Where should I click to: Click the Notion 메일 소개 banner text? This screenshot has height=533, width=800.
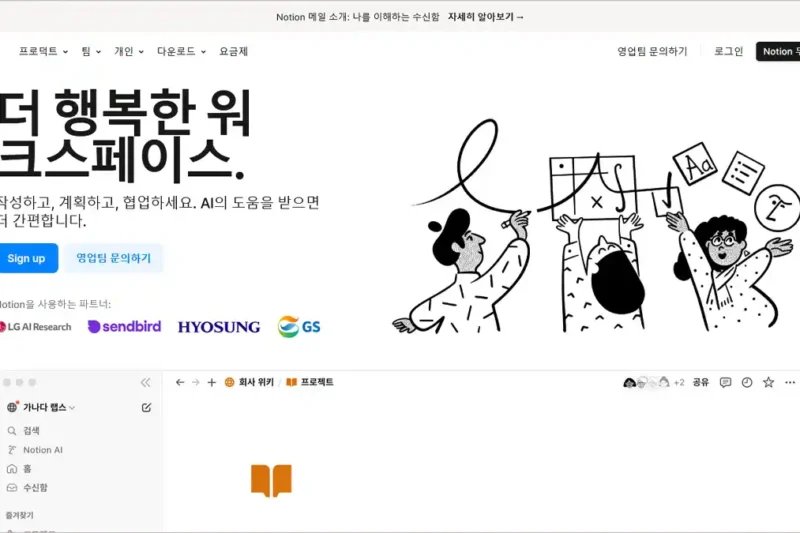[358, 17]
